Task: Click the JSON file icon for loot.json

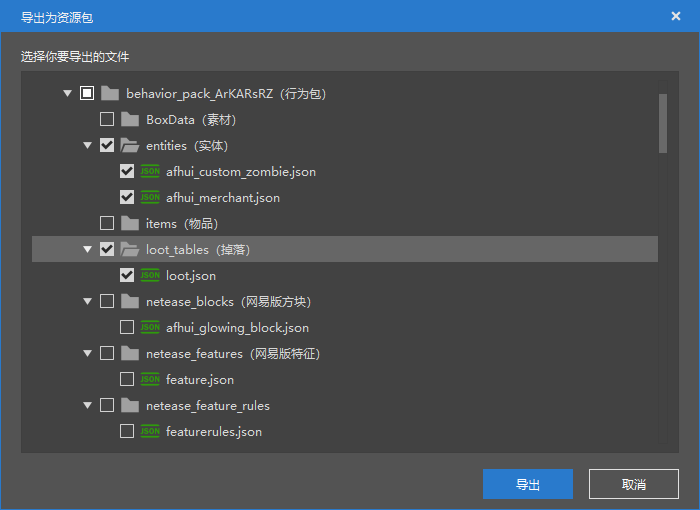Action: click(x=150, y=275)
